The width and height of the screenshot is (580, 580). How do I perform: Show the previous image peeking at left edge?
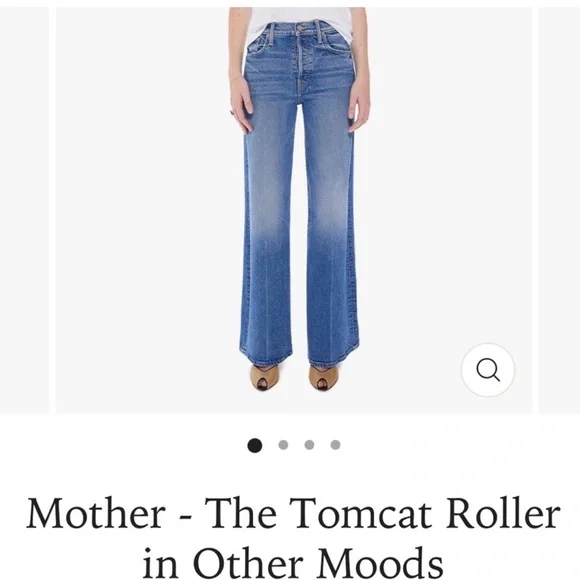[x=24, y=210]
